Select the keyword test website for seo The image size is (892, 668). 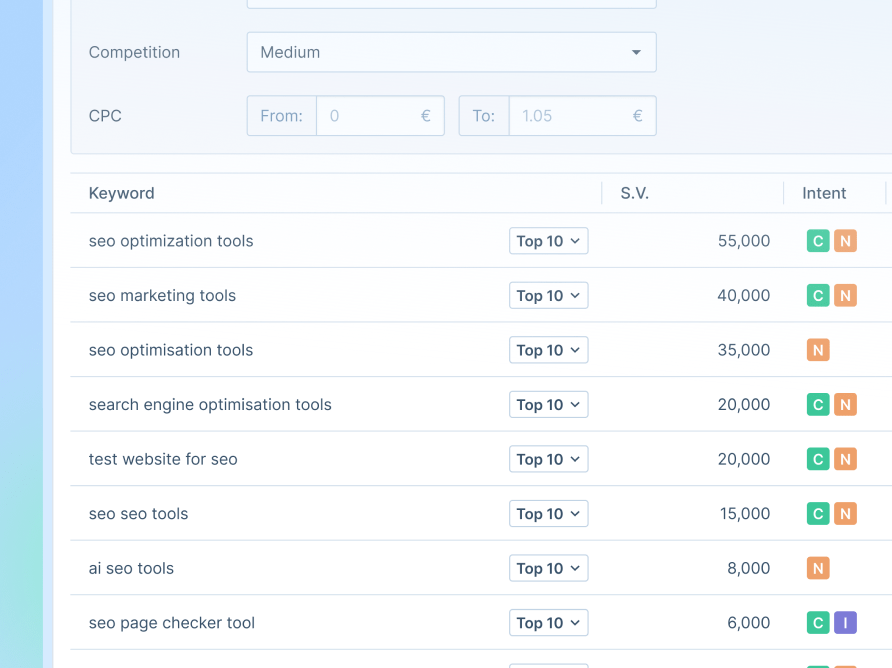[x=163, y=459]
